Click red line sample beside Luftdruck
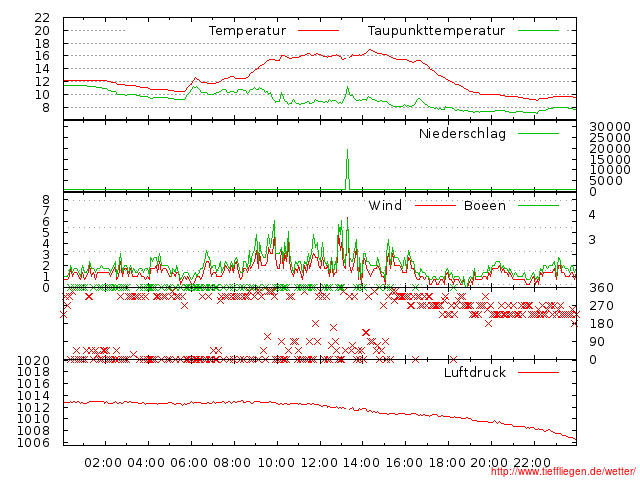The image size is (640, 480). 538,372
